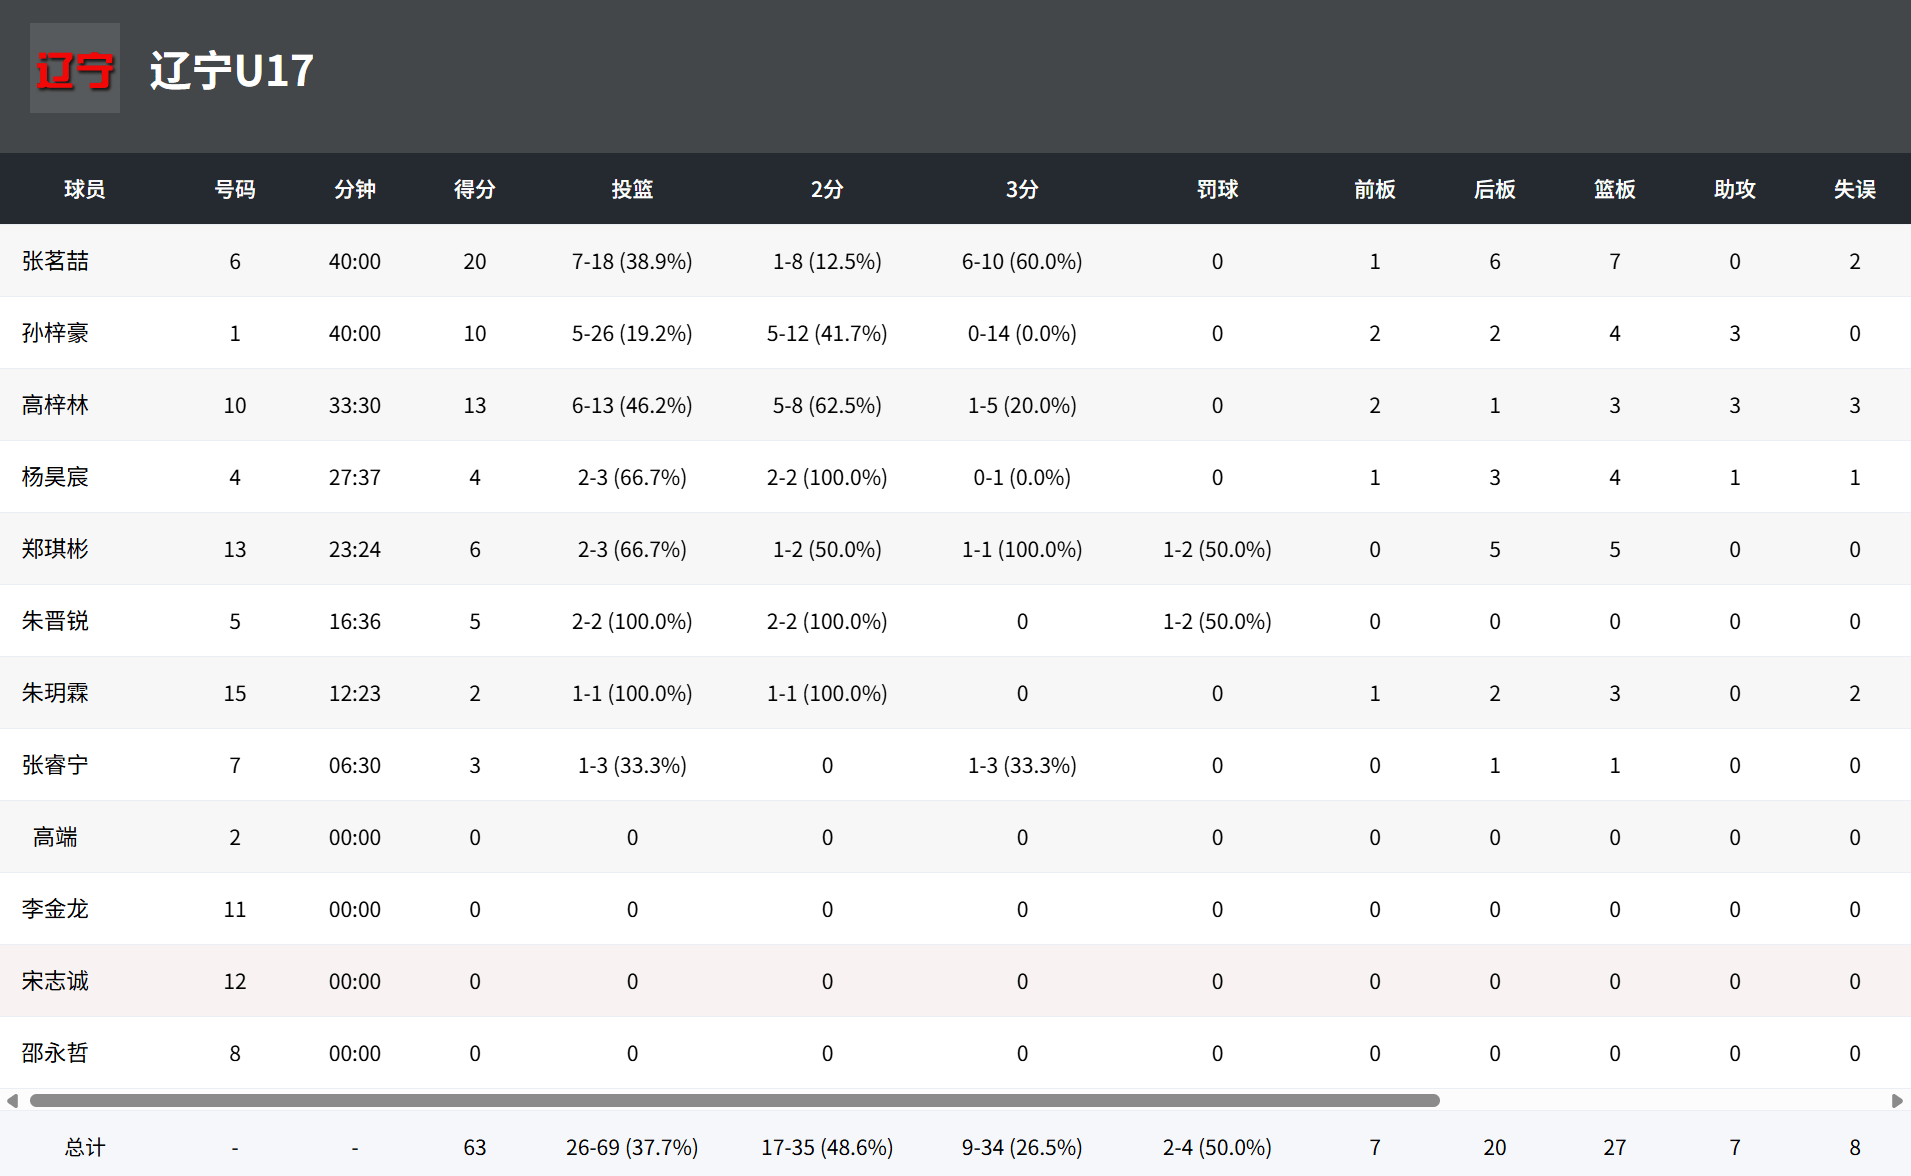The image size is (1911, 1176).
Task: Click the Liaoning team logo icon
Action: (75, 69)
